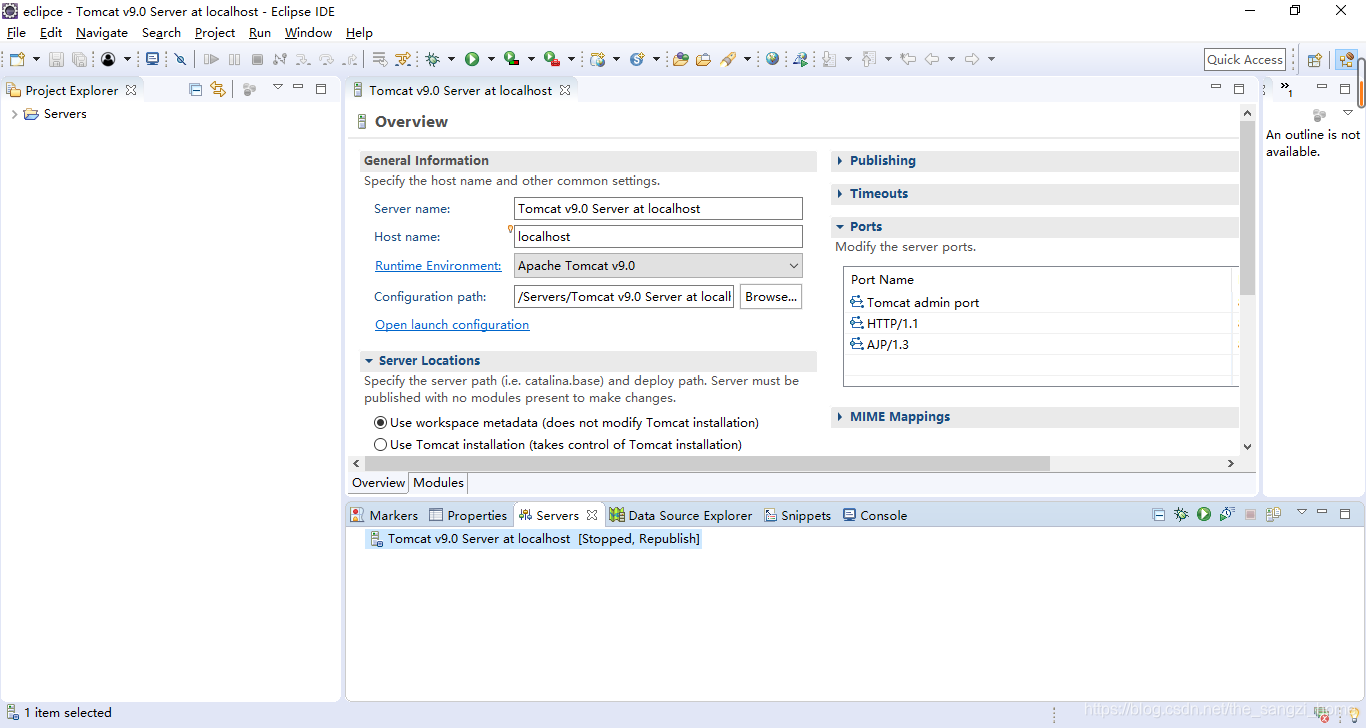The width and height of the screenshot is (1366, 728).
Task: Click the green Run icon in main toolbar
Action: click(x=472, y=59)
